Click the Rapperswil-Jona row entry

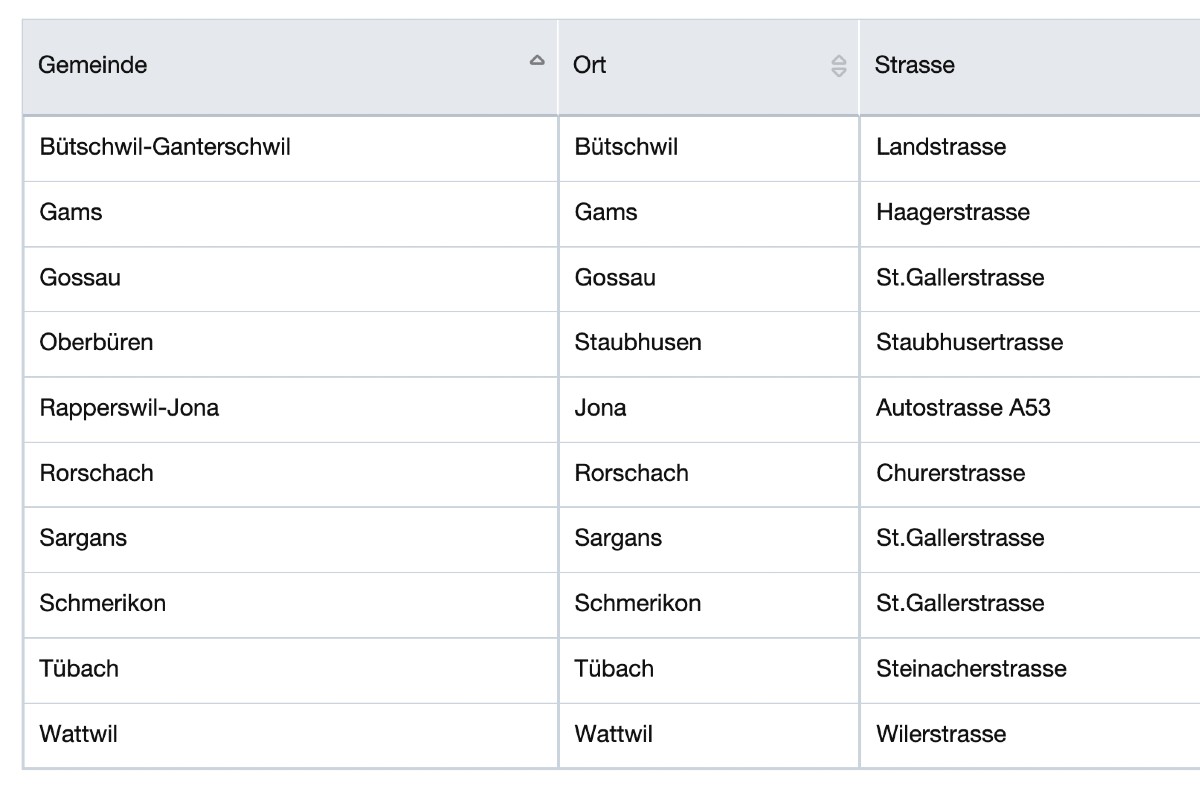[129, 408]
